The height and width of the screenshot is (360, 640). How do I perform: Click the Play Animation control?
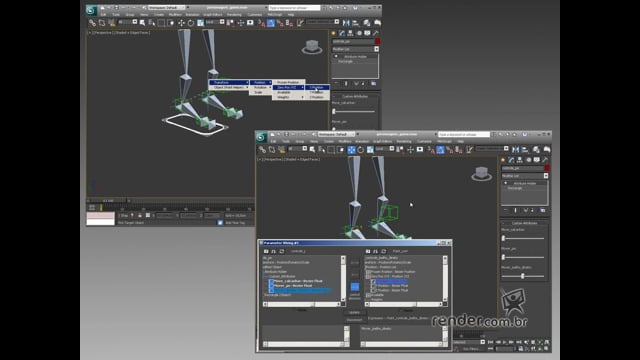click(505, 342)
